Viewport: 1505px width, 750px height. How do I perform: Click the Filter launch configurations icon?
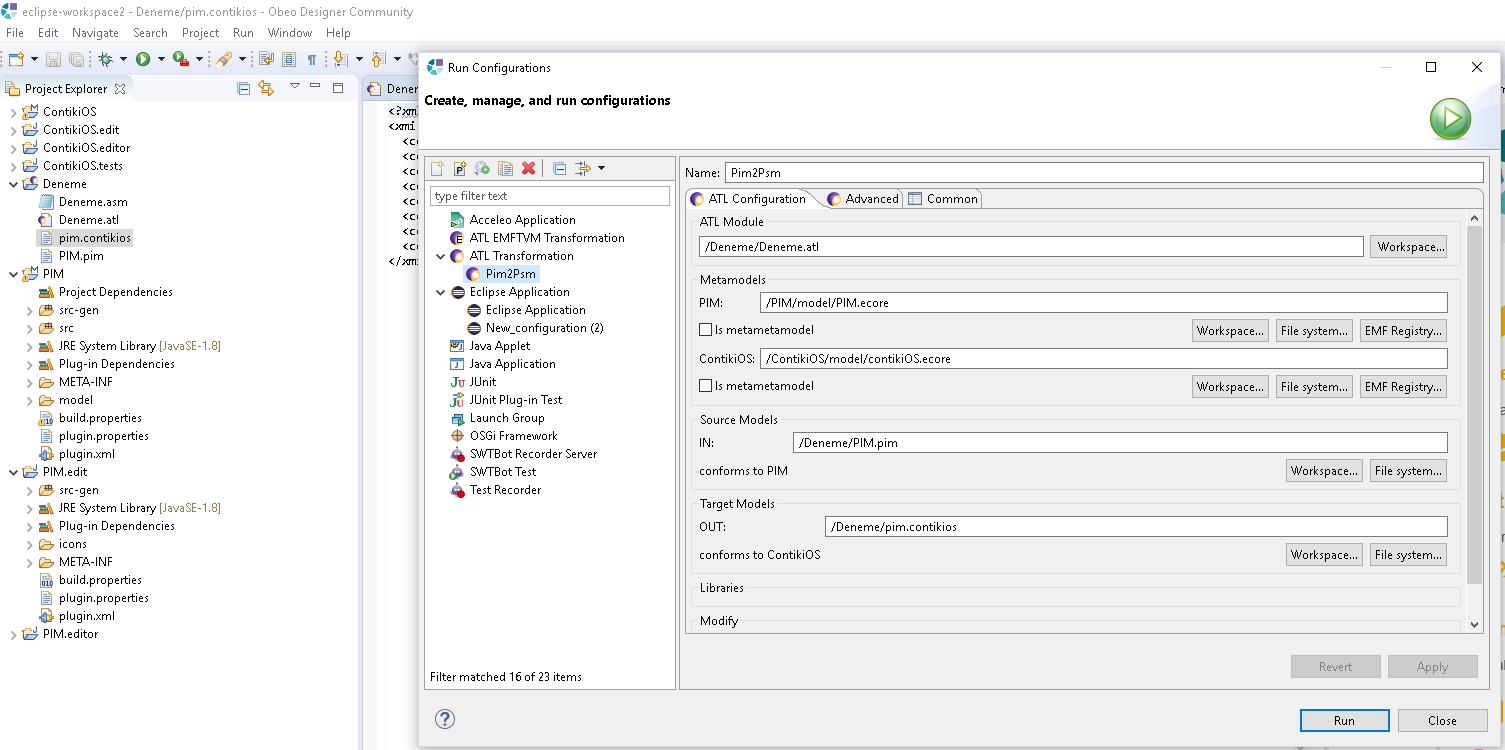click(x=583, y=168)
